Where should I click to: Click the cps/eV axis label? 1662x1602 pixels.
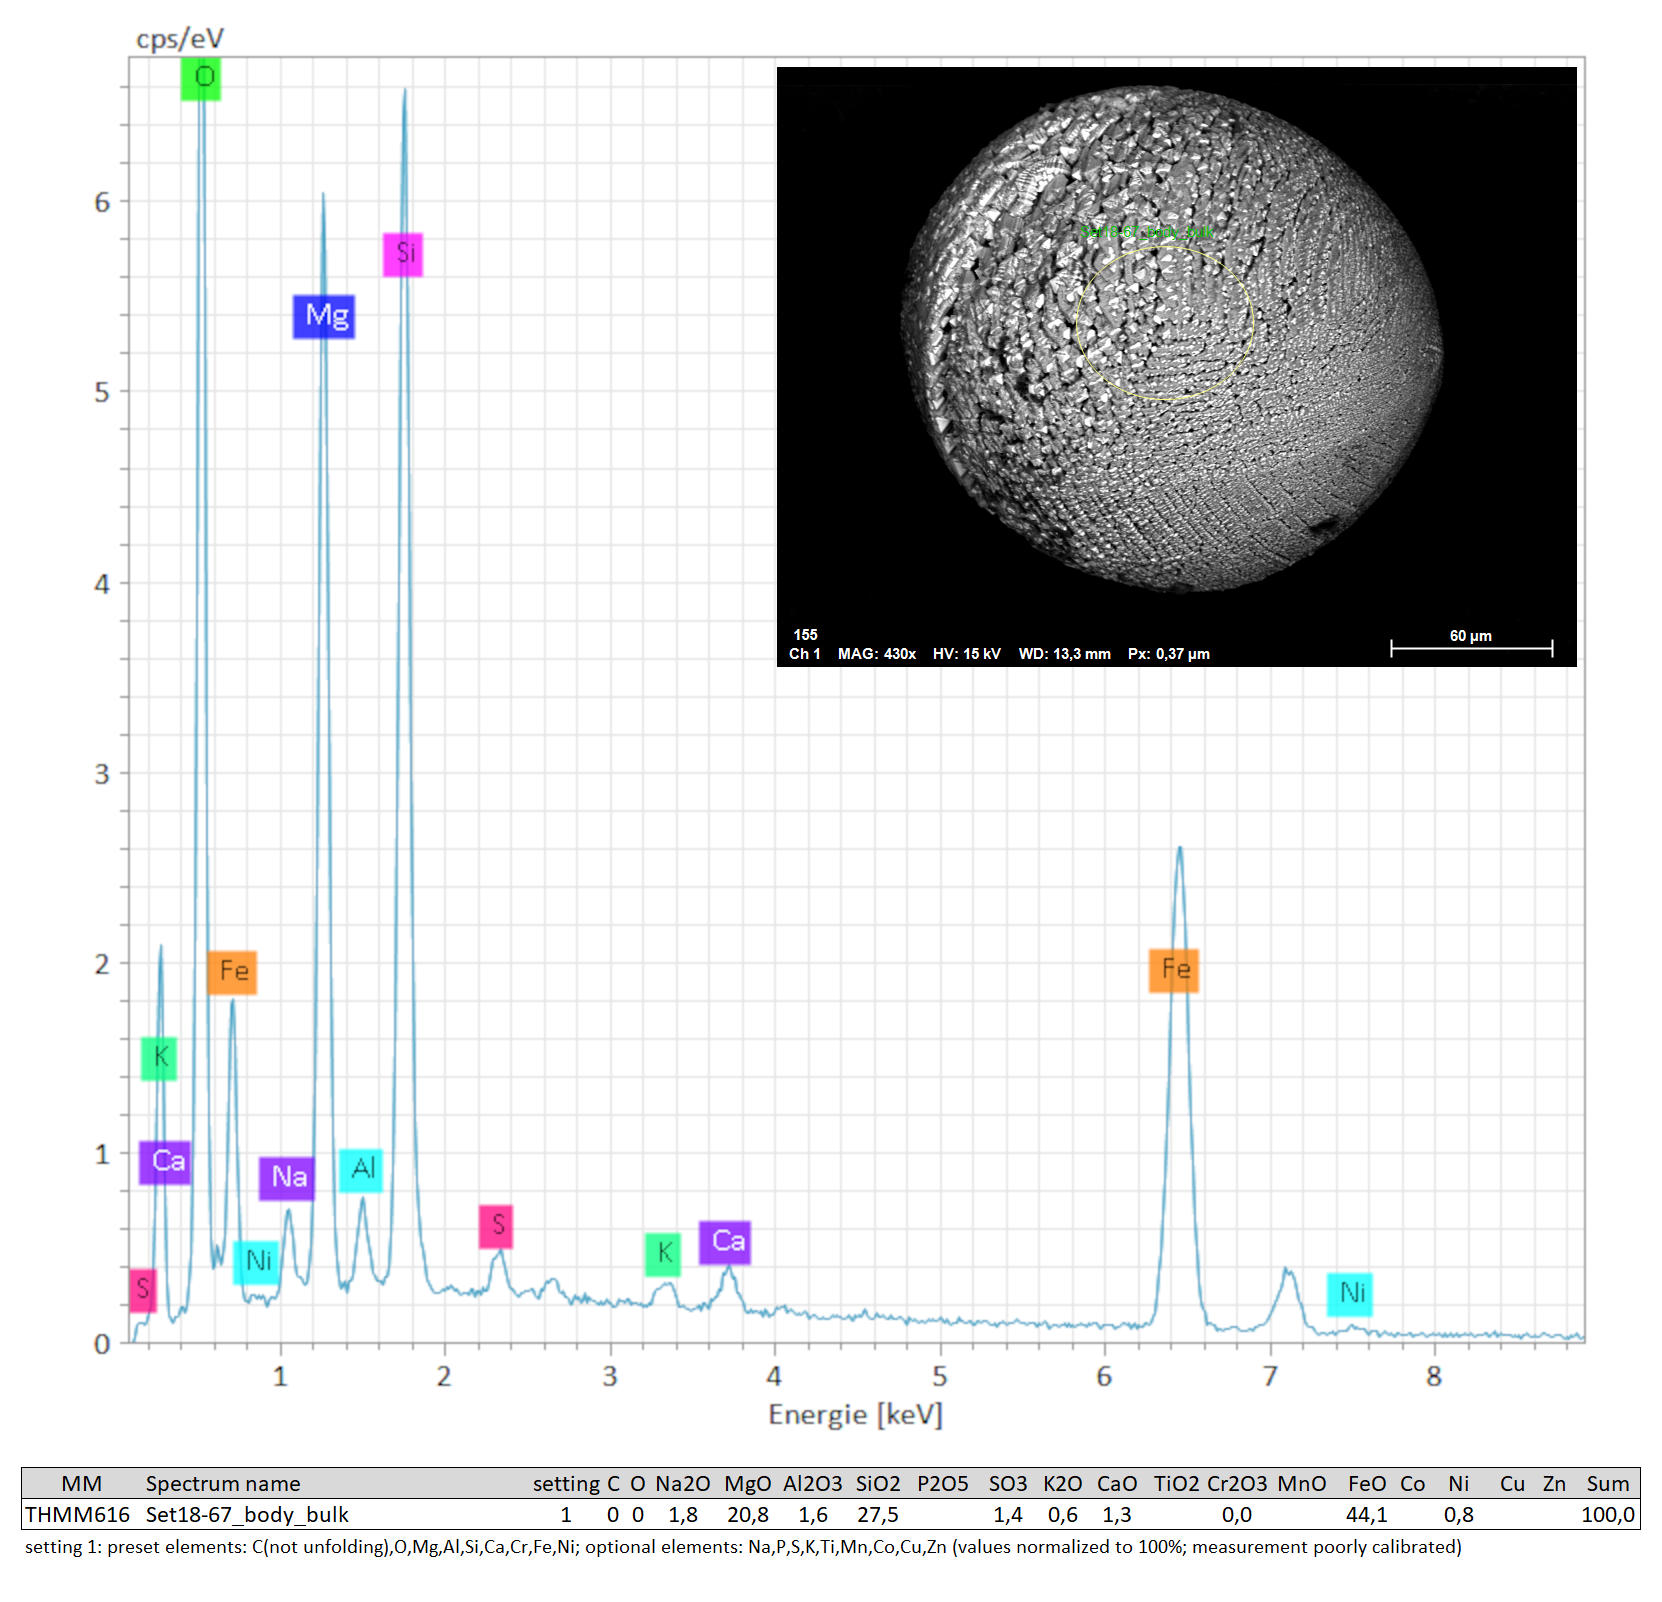tap(180, 39)
